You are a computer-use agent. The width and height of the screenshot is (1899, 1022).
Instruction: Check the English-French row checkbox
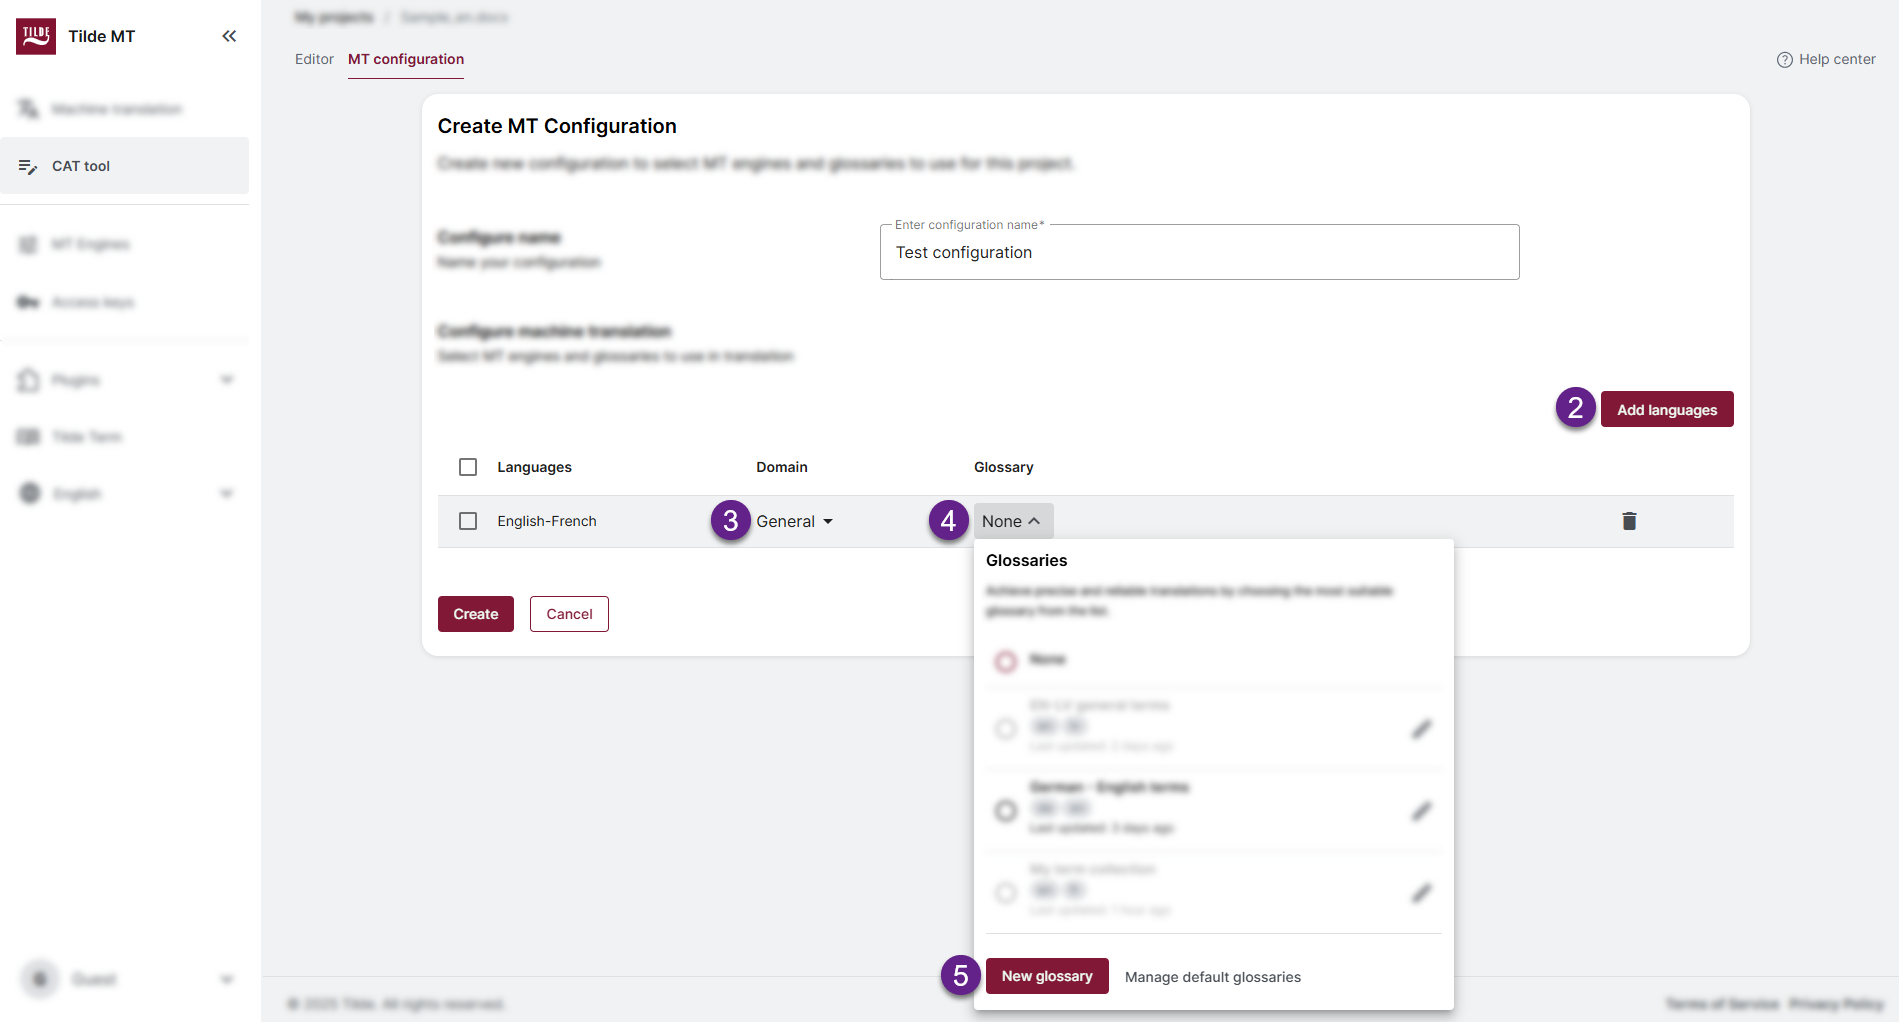[x=467, y=521]
